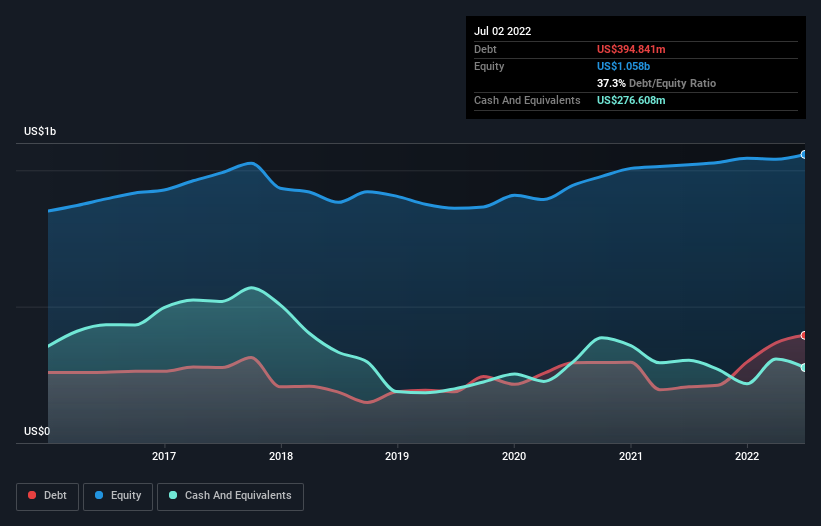This screenshot has width=821, height=526.
Task: Click the US$1b y-axis label
Action: [x=40, y=131]
